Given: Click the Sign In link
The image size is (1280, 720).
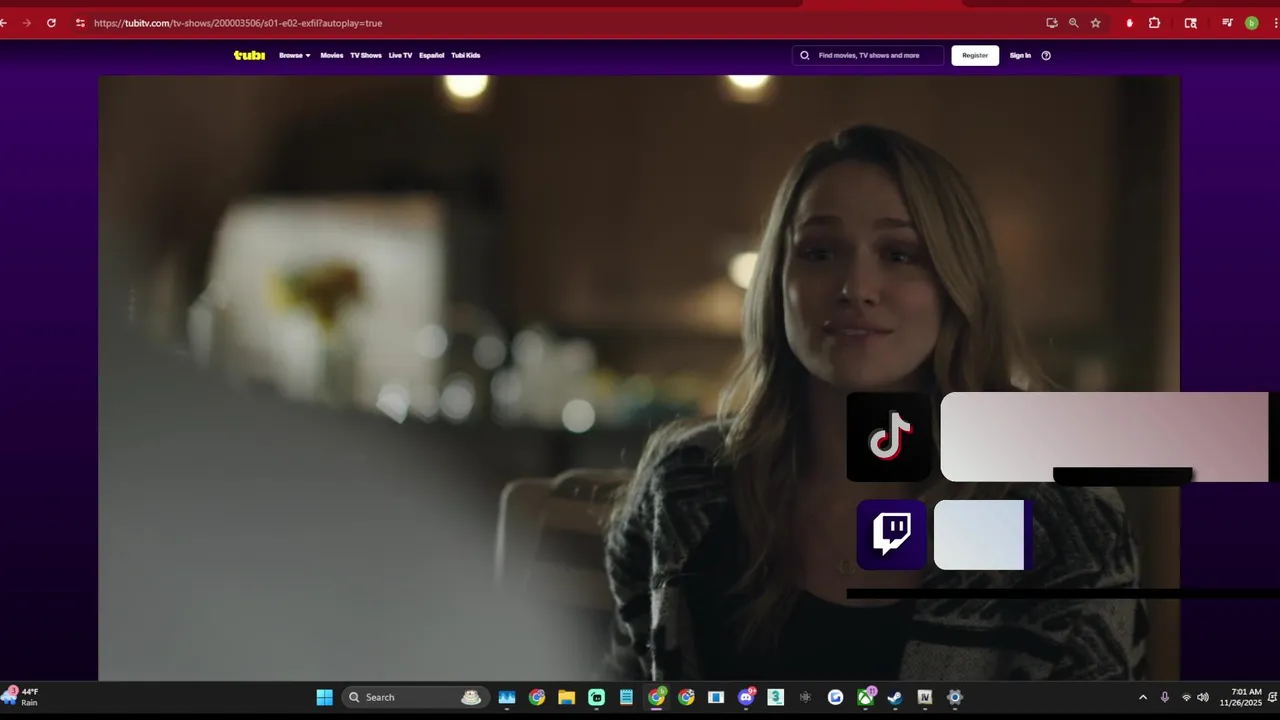Looking at the screenshot, I should [x=1020, y=55].
